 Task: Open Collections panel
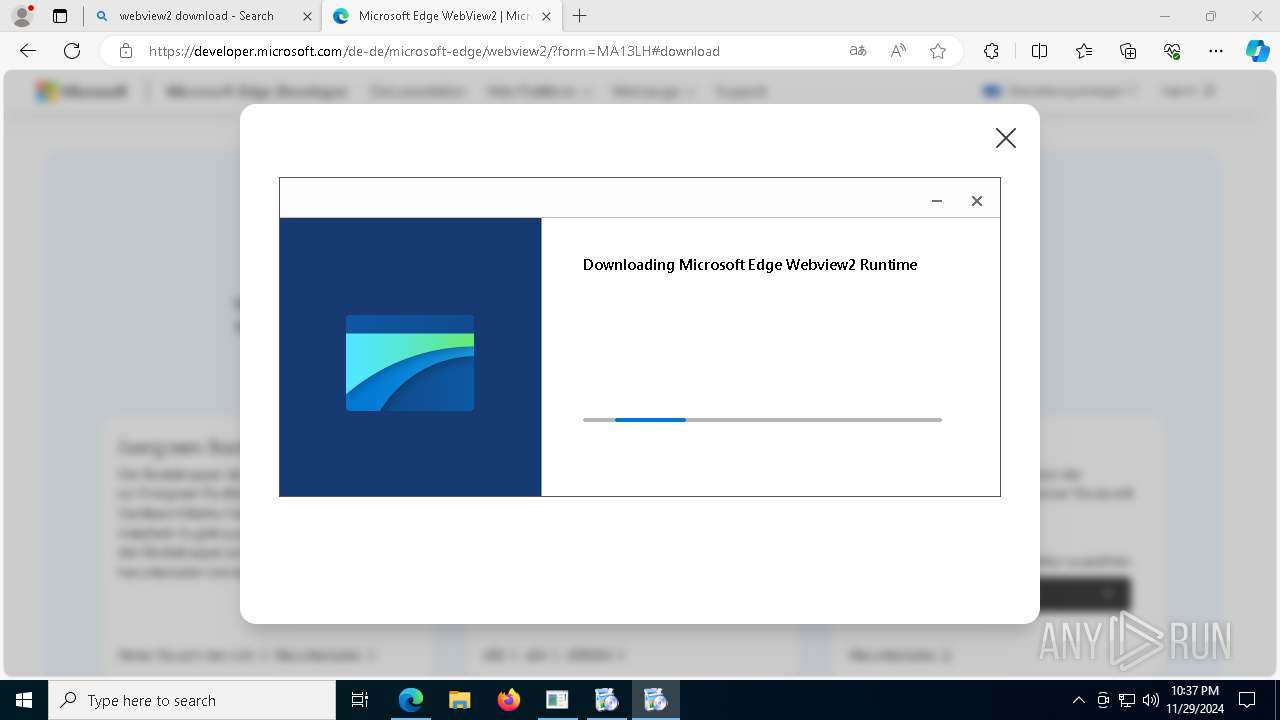click(1128, 51)
